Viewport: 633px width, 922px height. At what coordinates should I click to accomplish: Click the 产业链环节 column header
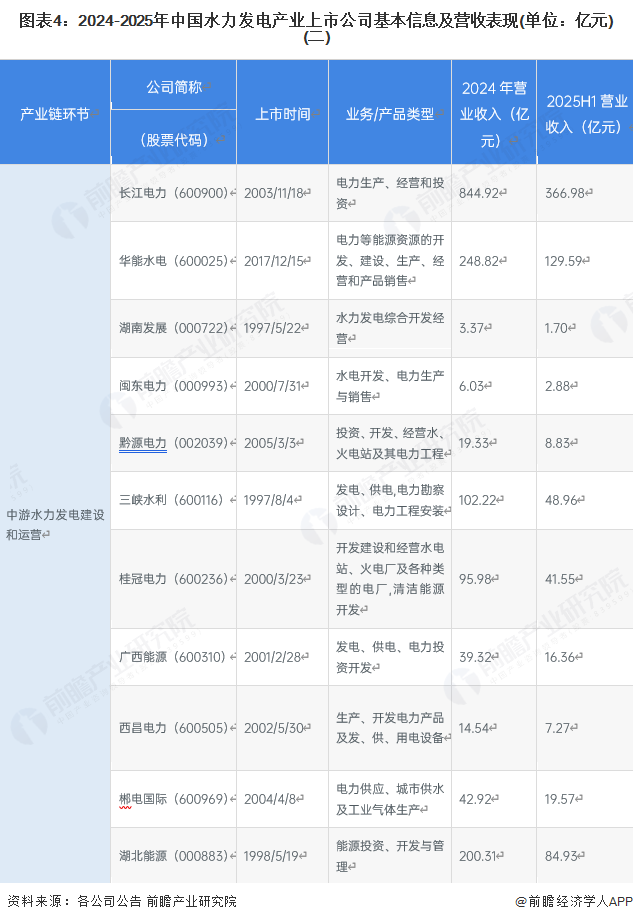[x=55, y=113]
